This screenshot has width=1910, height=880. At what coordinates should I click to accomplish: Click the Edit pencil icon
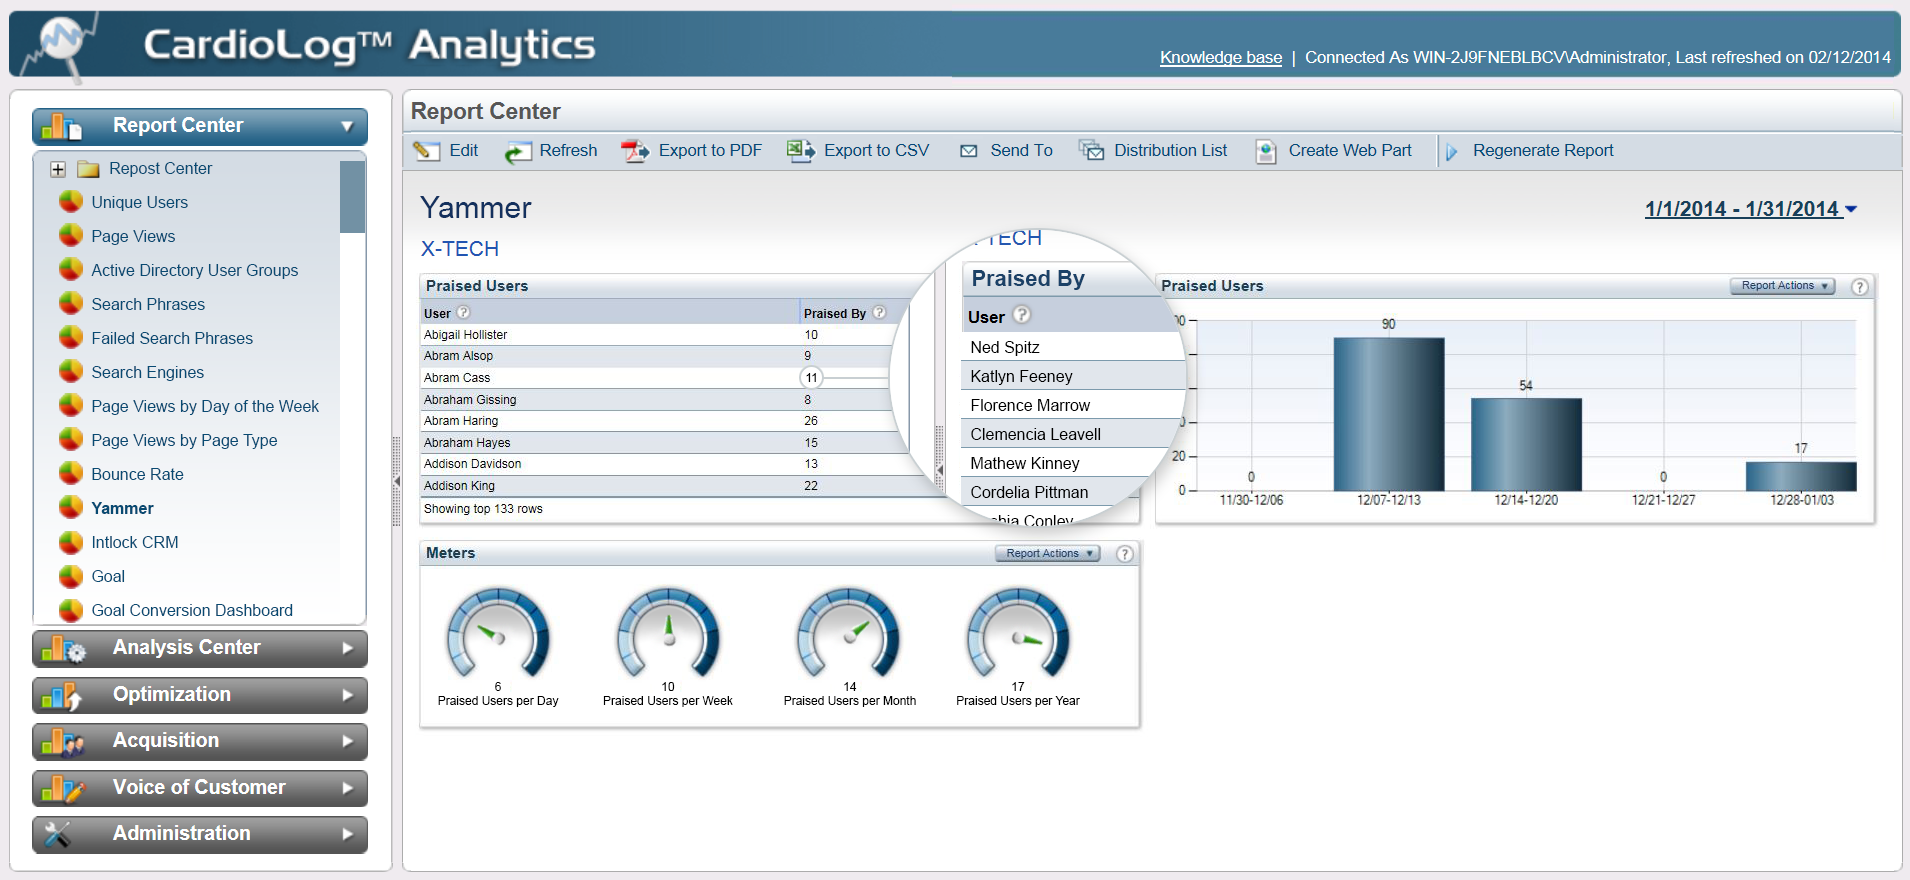(427, 151)
